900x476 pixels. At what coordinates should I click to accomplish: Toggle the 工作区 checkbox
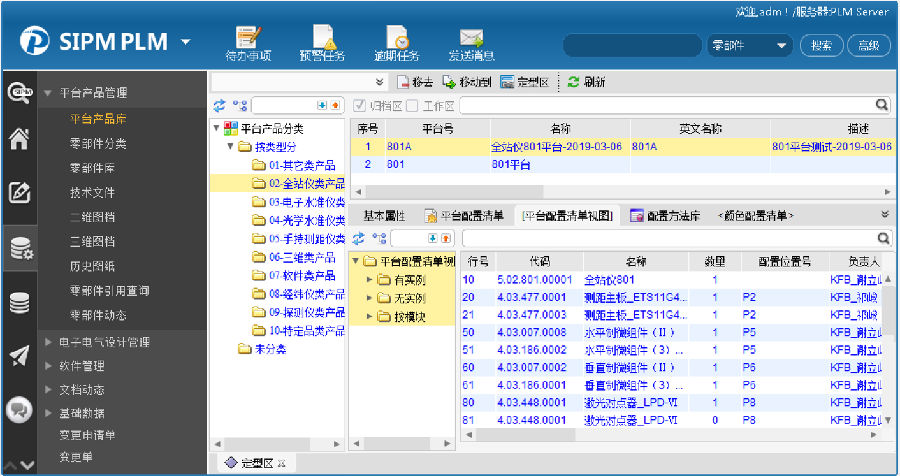coord(412,105)
